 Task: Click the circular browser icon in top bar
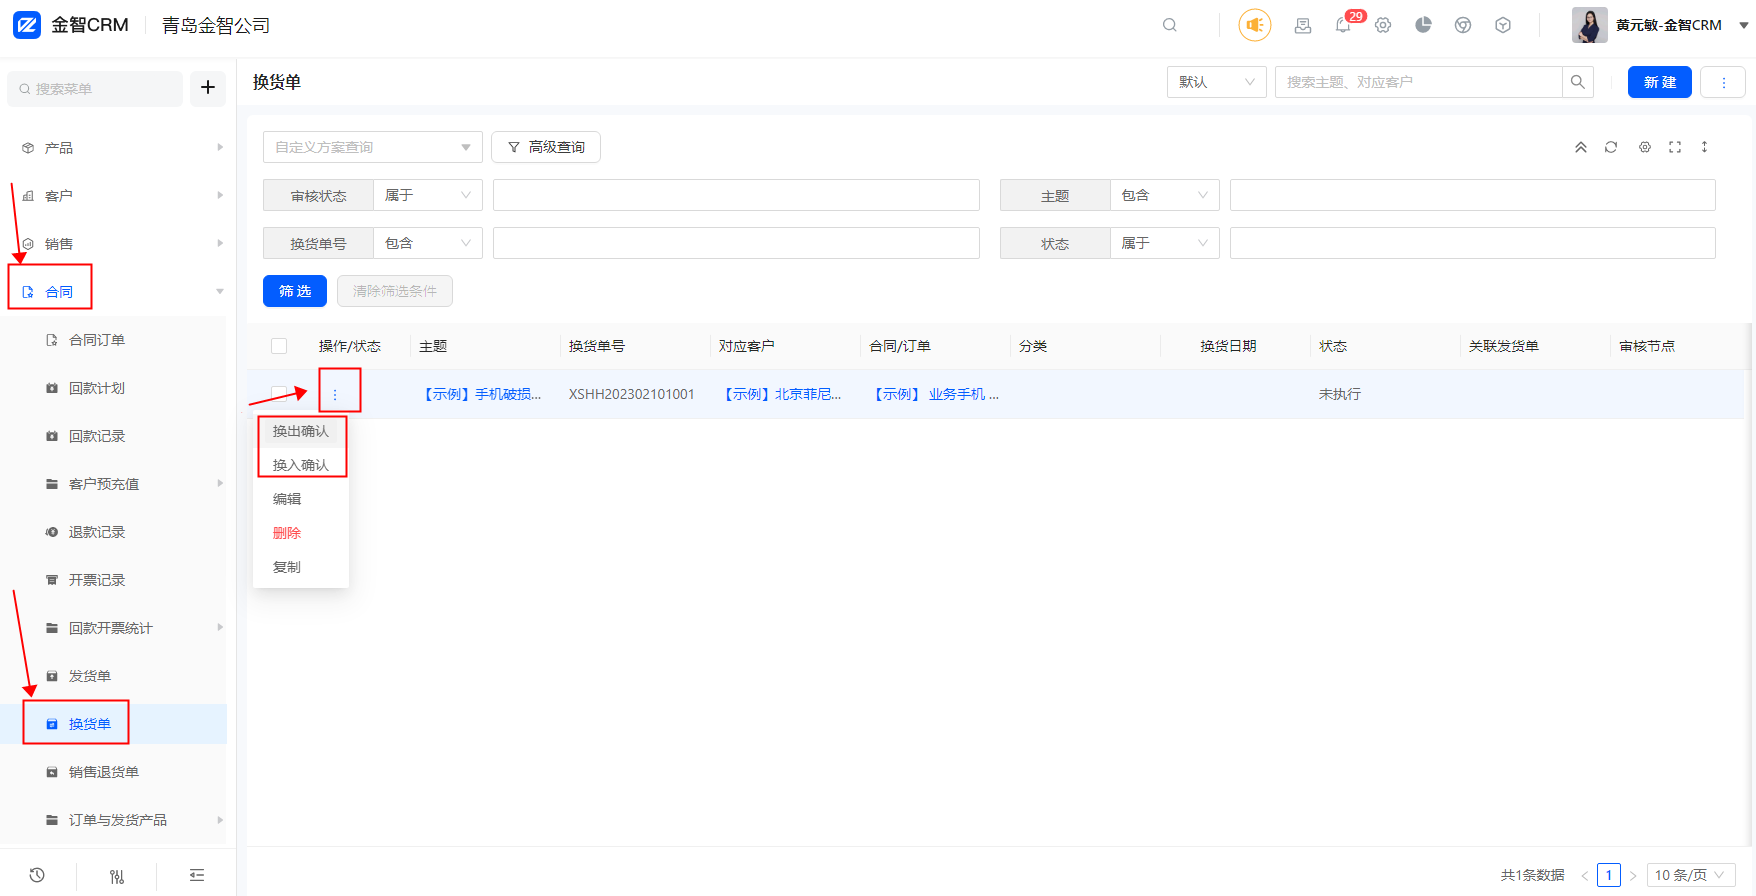coord(1463,25)
